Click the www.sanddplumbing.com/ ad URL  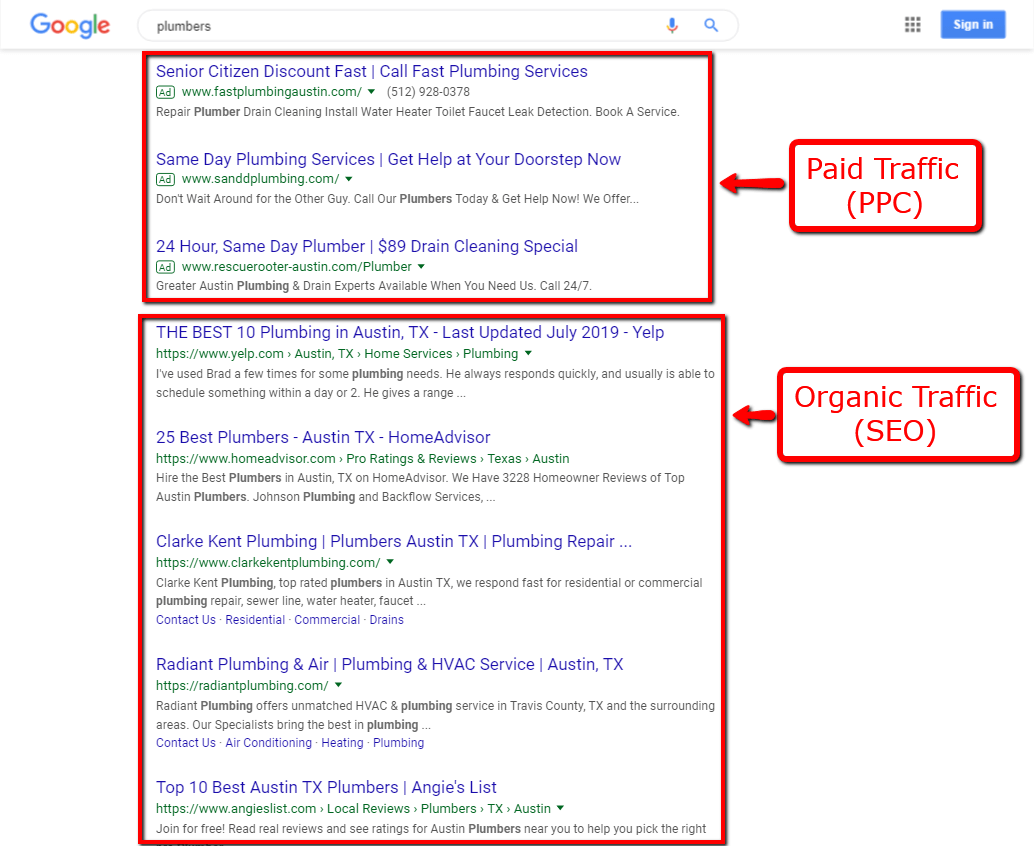(x=260, y=179)
